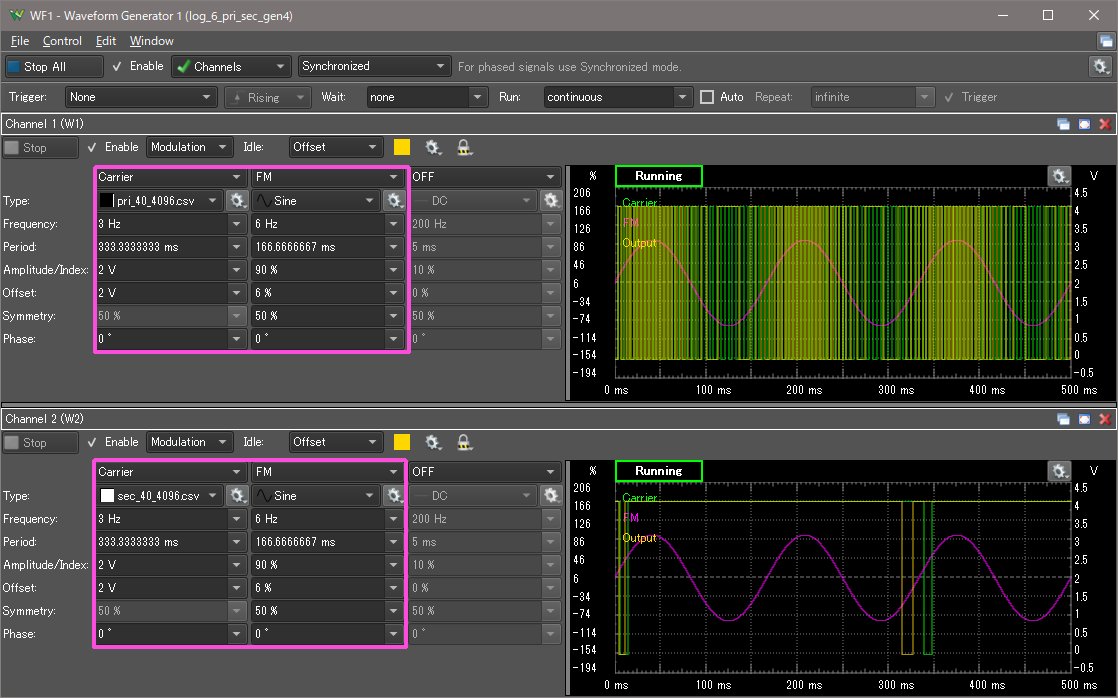Click the Channel 2 yellow color swatch
This screenshot has height=698, width=1118.
(402, 442)
